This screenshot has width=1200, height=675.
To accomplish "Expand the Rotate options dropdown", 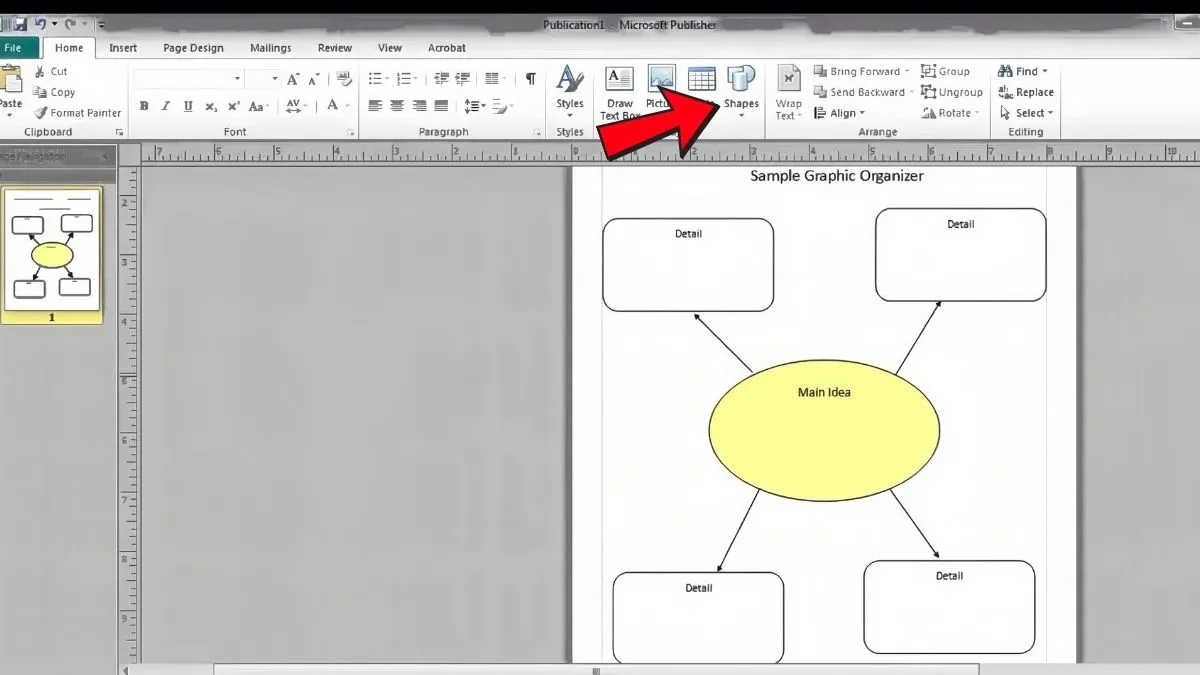I will coord(978,112).
